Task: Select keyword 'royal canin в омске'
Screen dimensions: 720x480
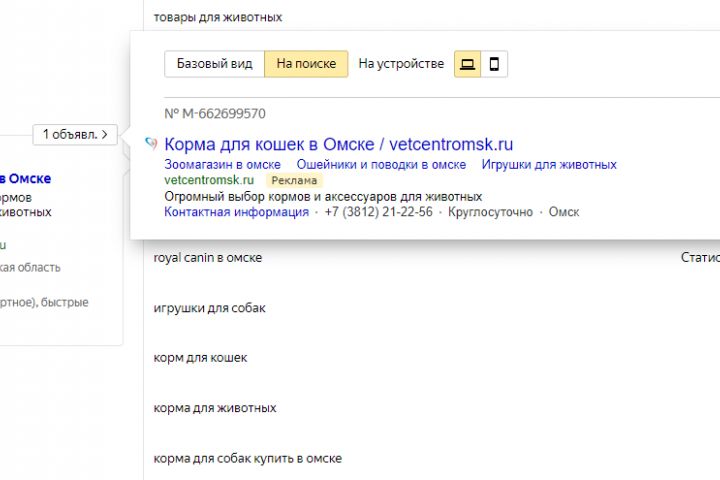Action: pyautogui.click(x=208, y=258)
